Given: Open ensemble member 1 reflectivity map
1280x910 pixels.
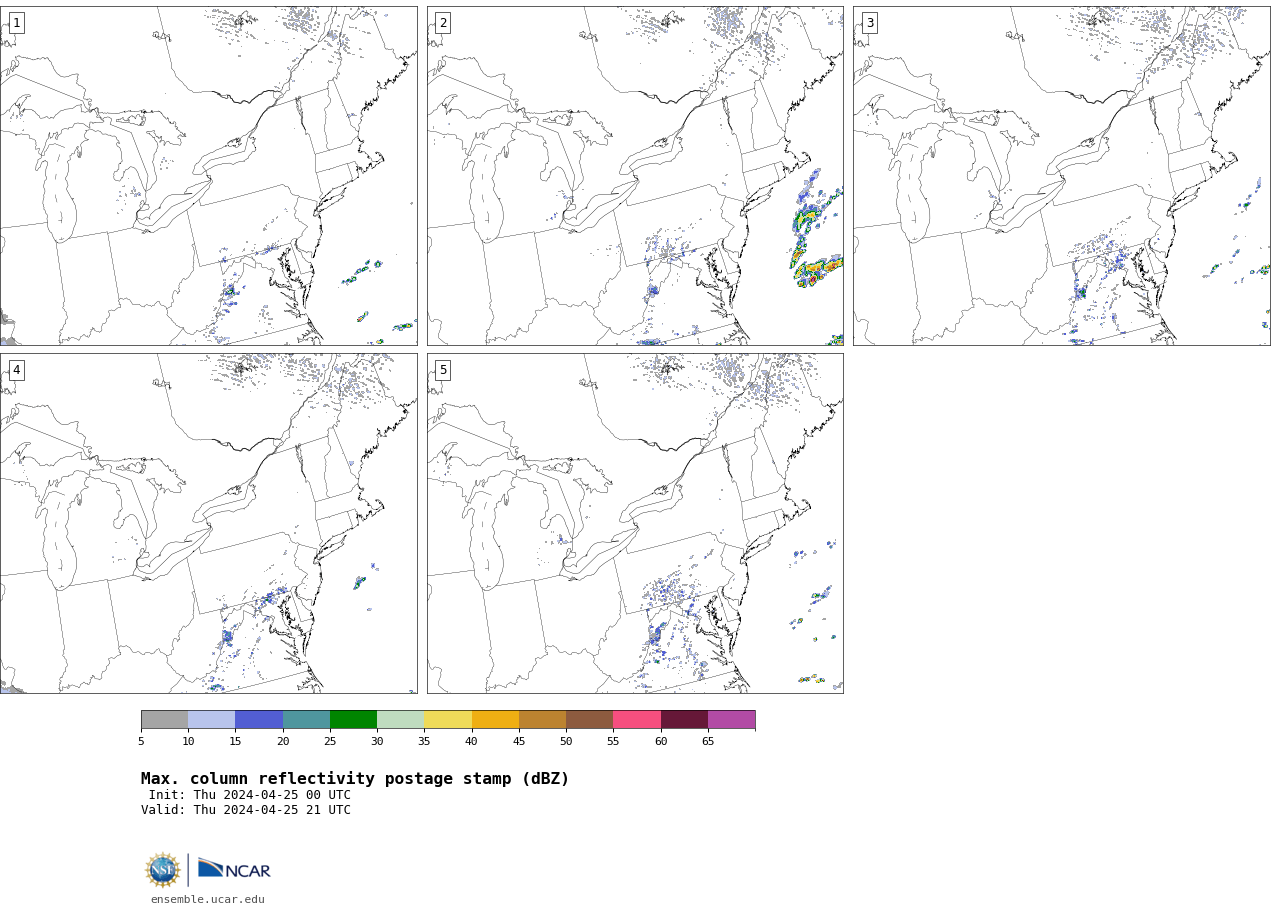Looking at the screenshot, I should 208,176.
